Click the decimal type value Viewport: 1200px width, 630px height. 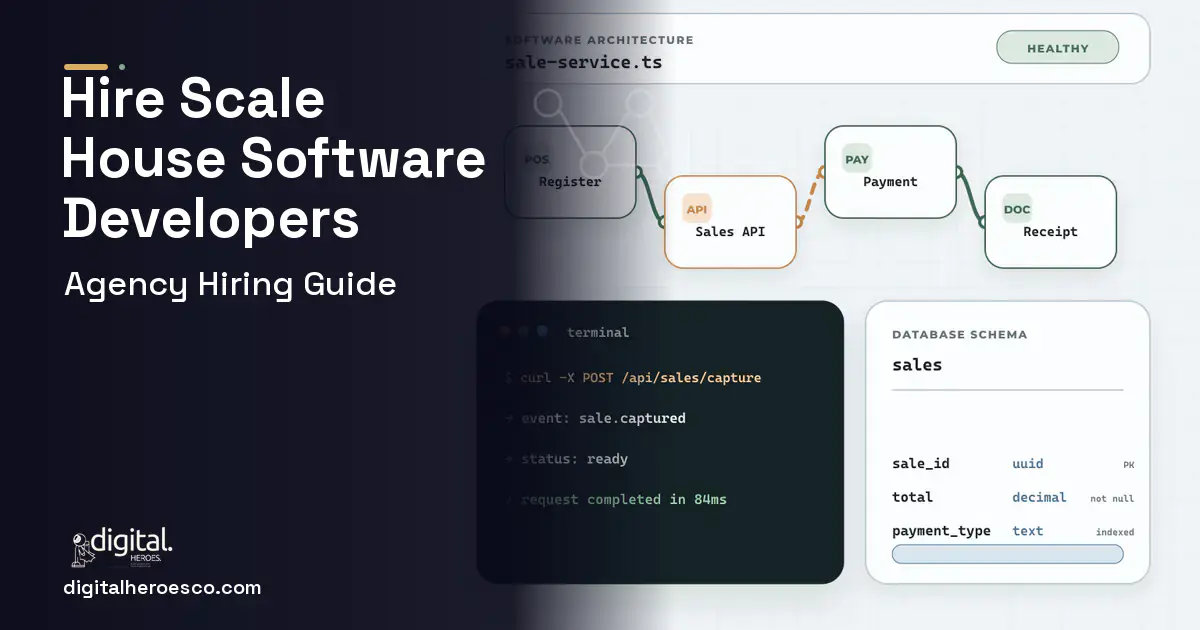[1039, 497]
